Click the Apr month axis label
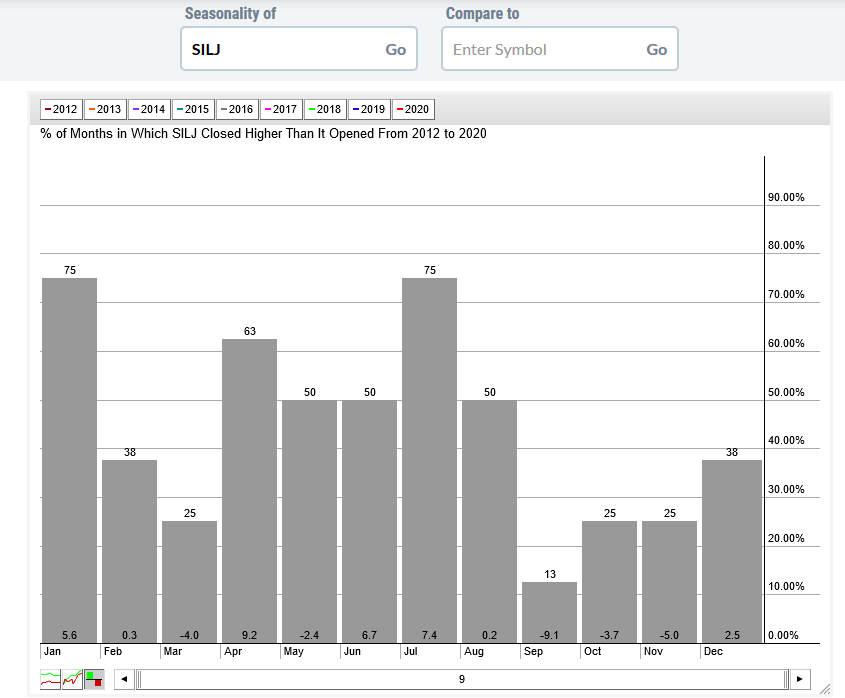 click(233, 651)
